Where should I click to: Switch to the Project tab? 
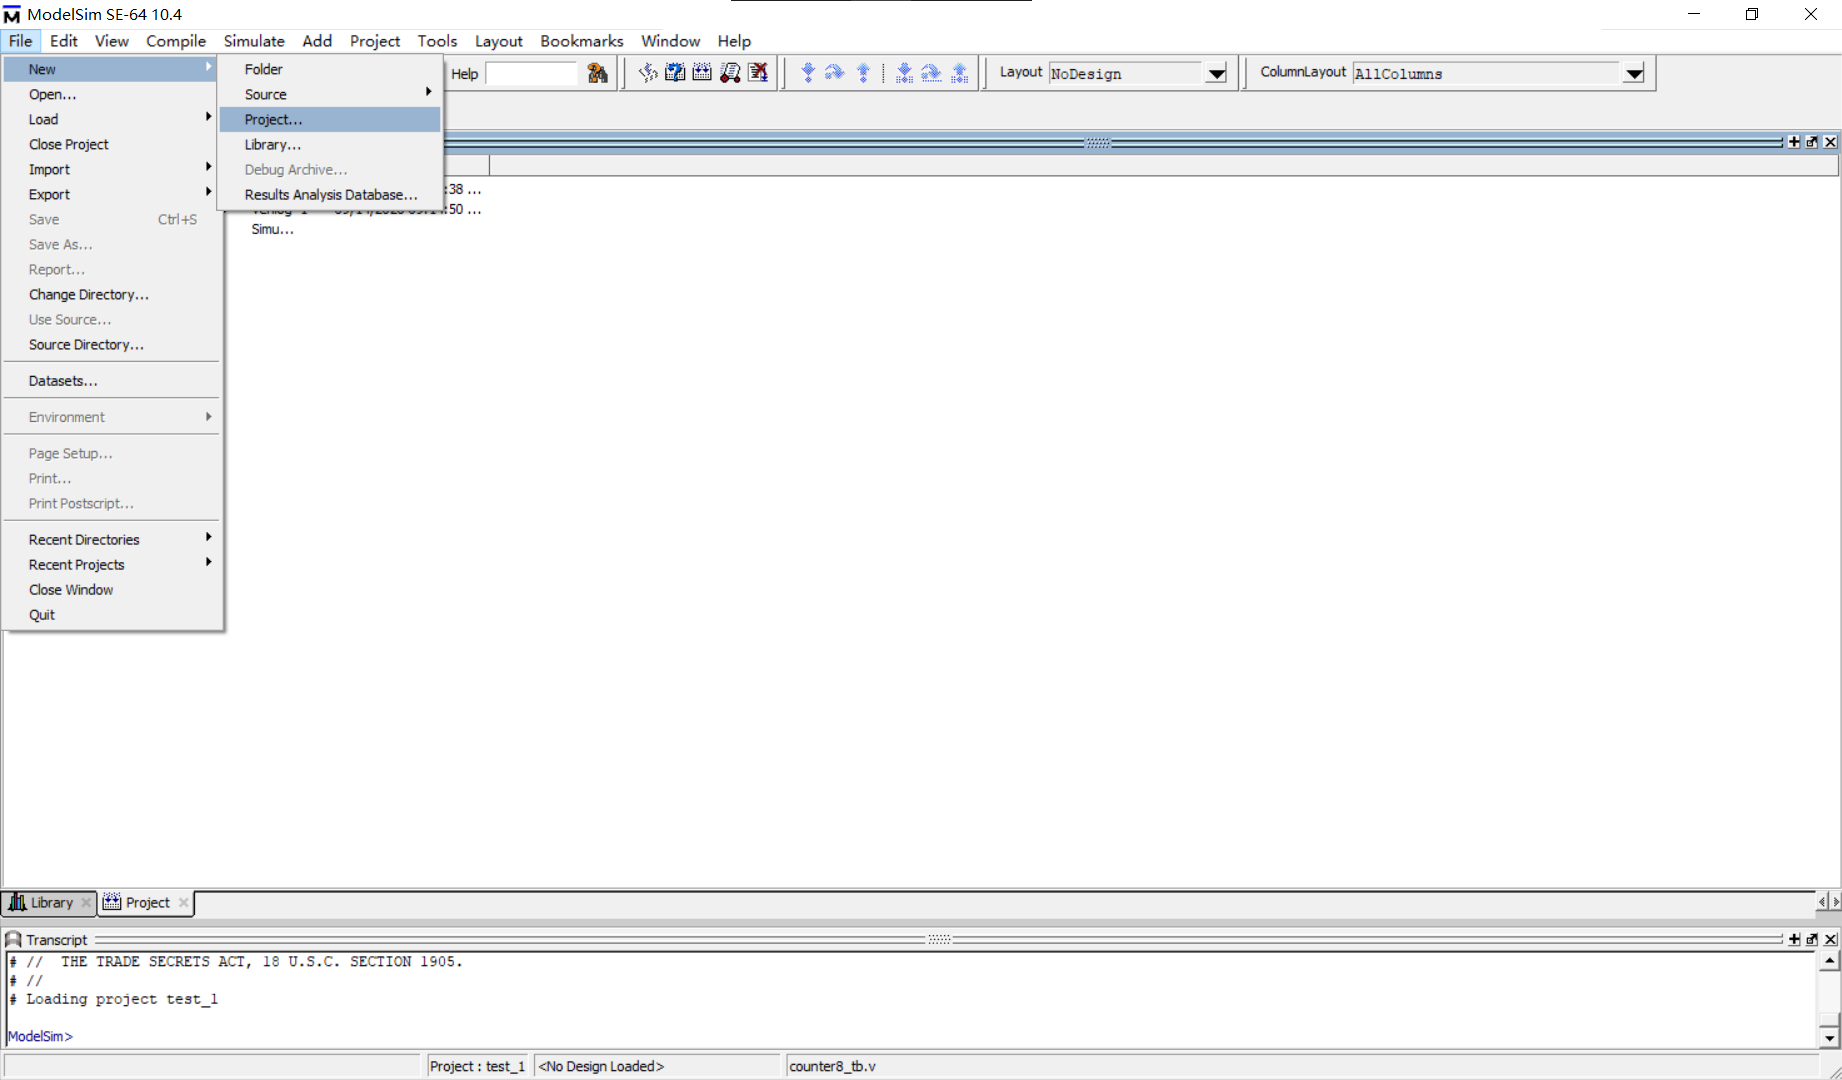[146, 902]
